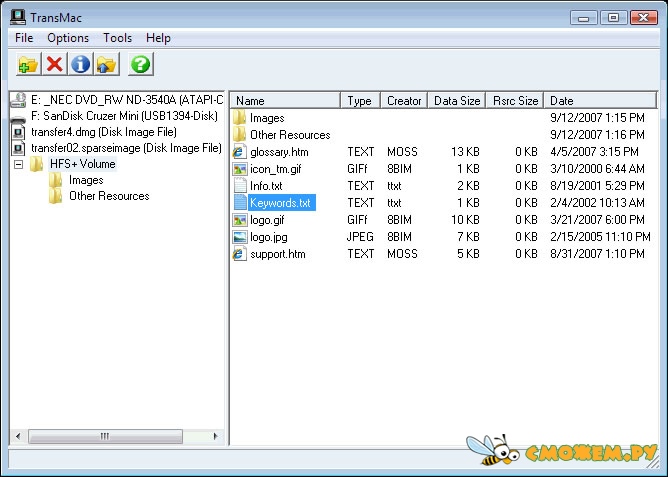Click Info.txt file icon
The image size is (668, 477).
[x=240, y=186]
